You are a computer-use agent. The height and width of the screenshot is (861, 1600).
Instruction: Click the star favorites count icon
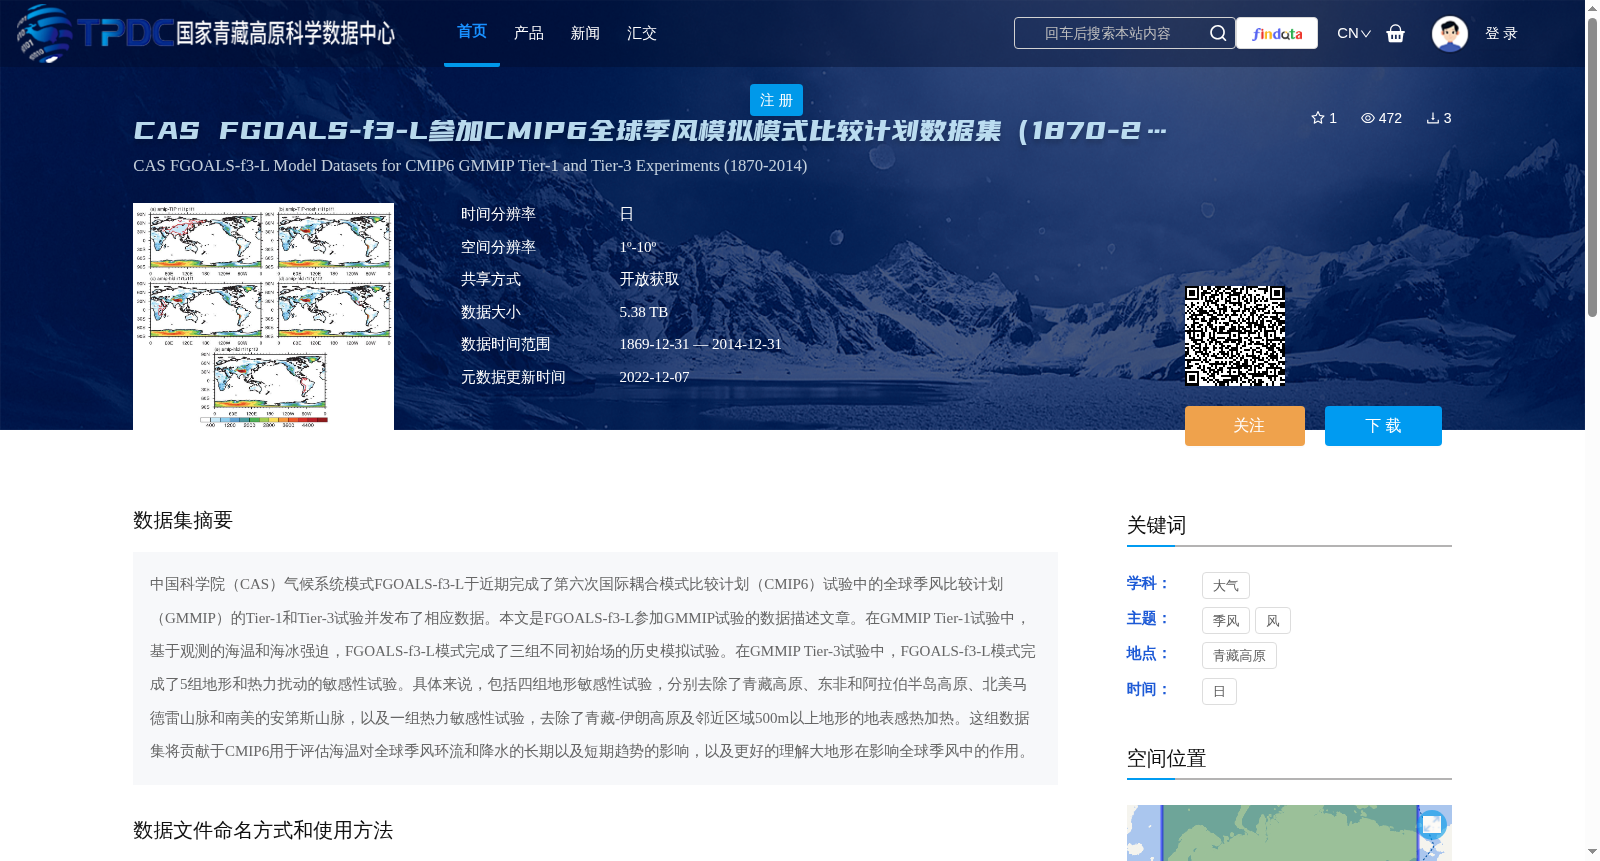tap(1318, 118)
